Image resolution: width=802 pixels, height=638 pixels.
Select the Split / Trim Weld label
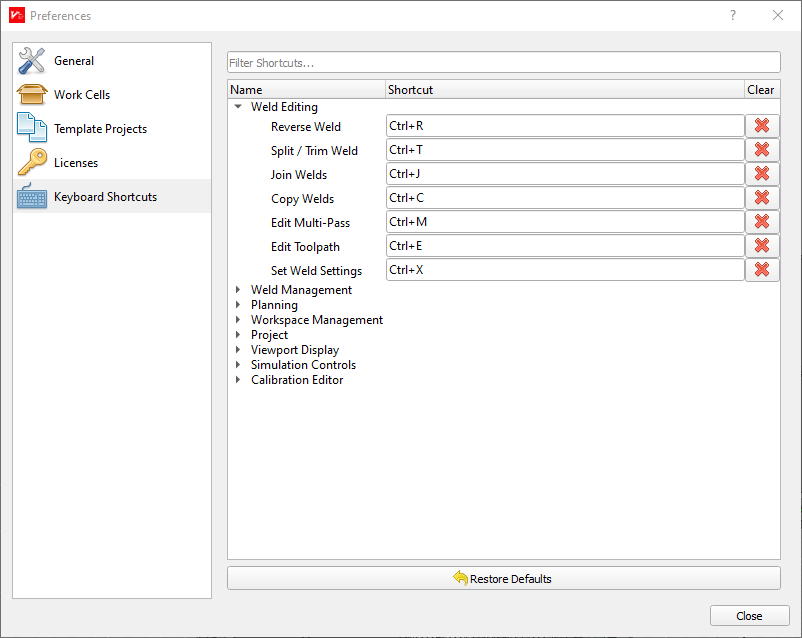pos(314,150)
